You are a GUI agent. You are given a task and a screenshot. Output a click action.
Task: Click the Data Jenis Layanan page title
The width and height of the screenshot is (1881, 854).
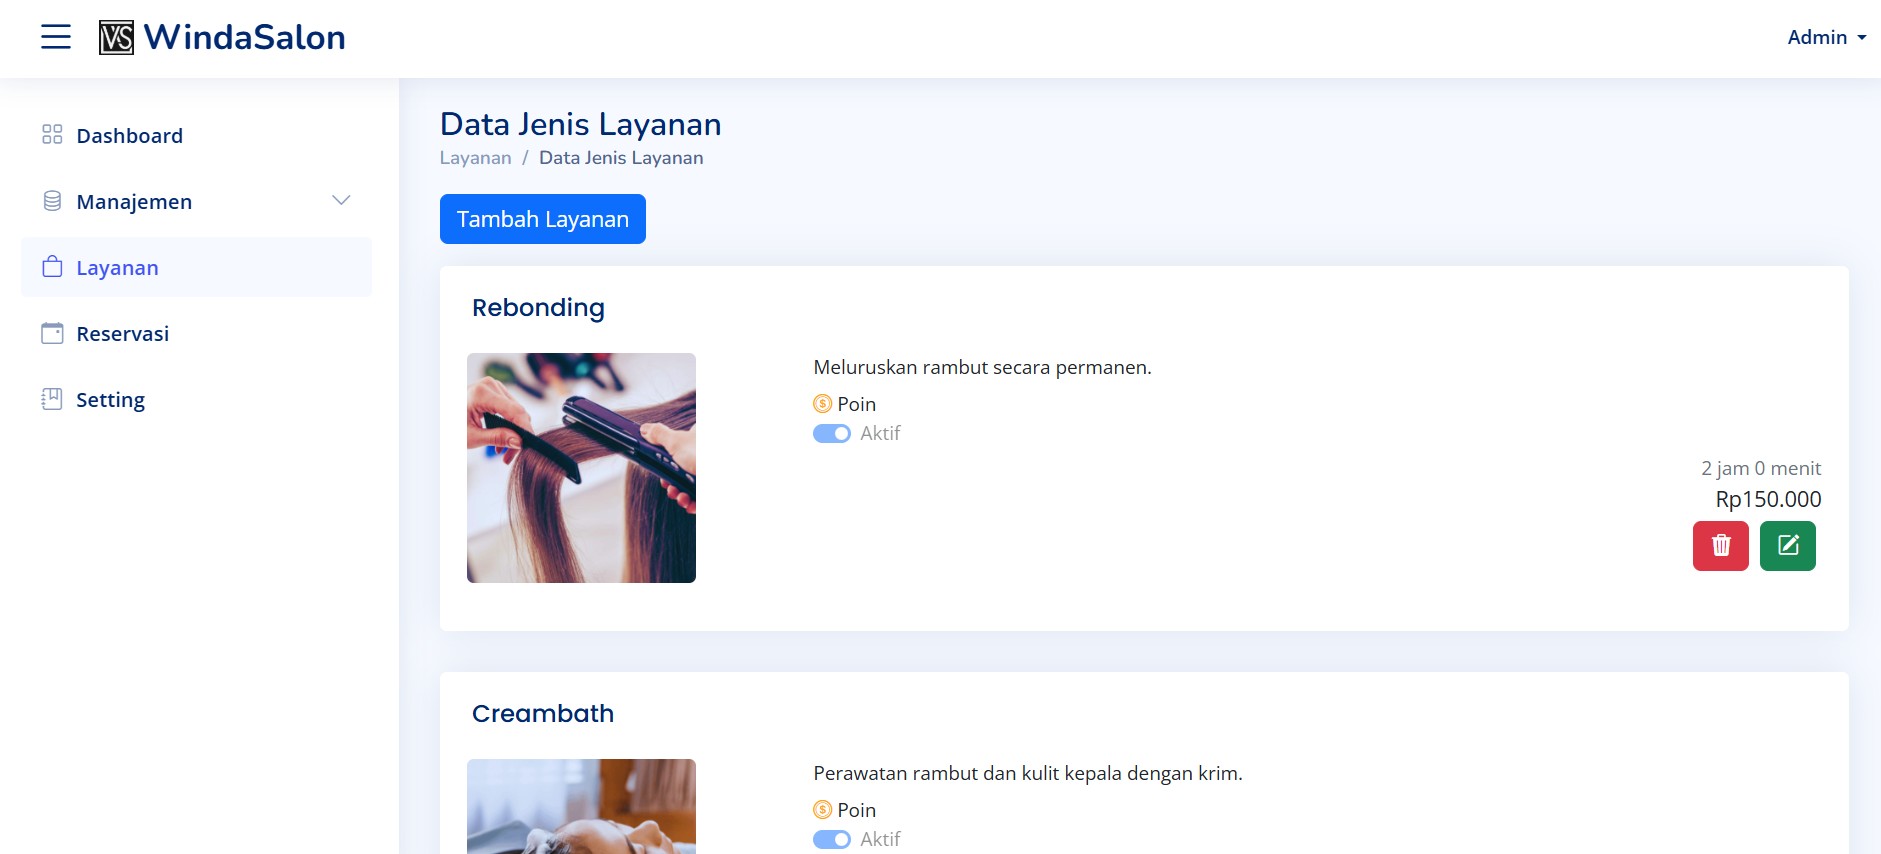coord(581,124)
